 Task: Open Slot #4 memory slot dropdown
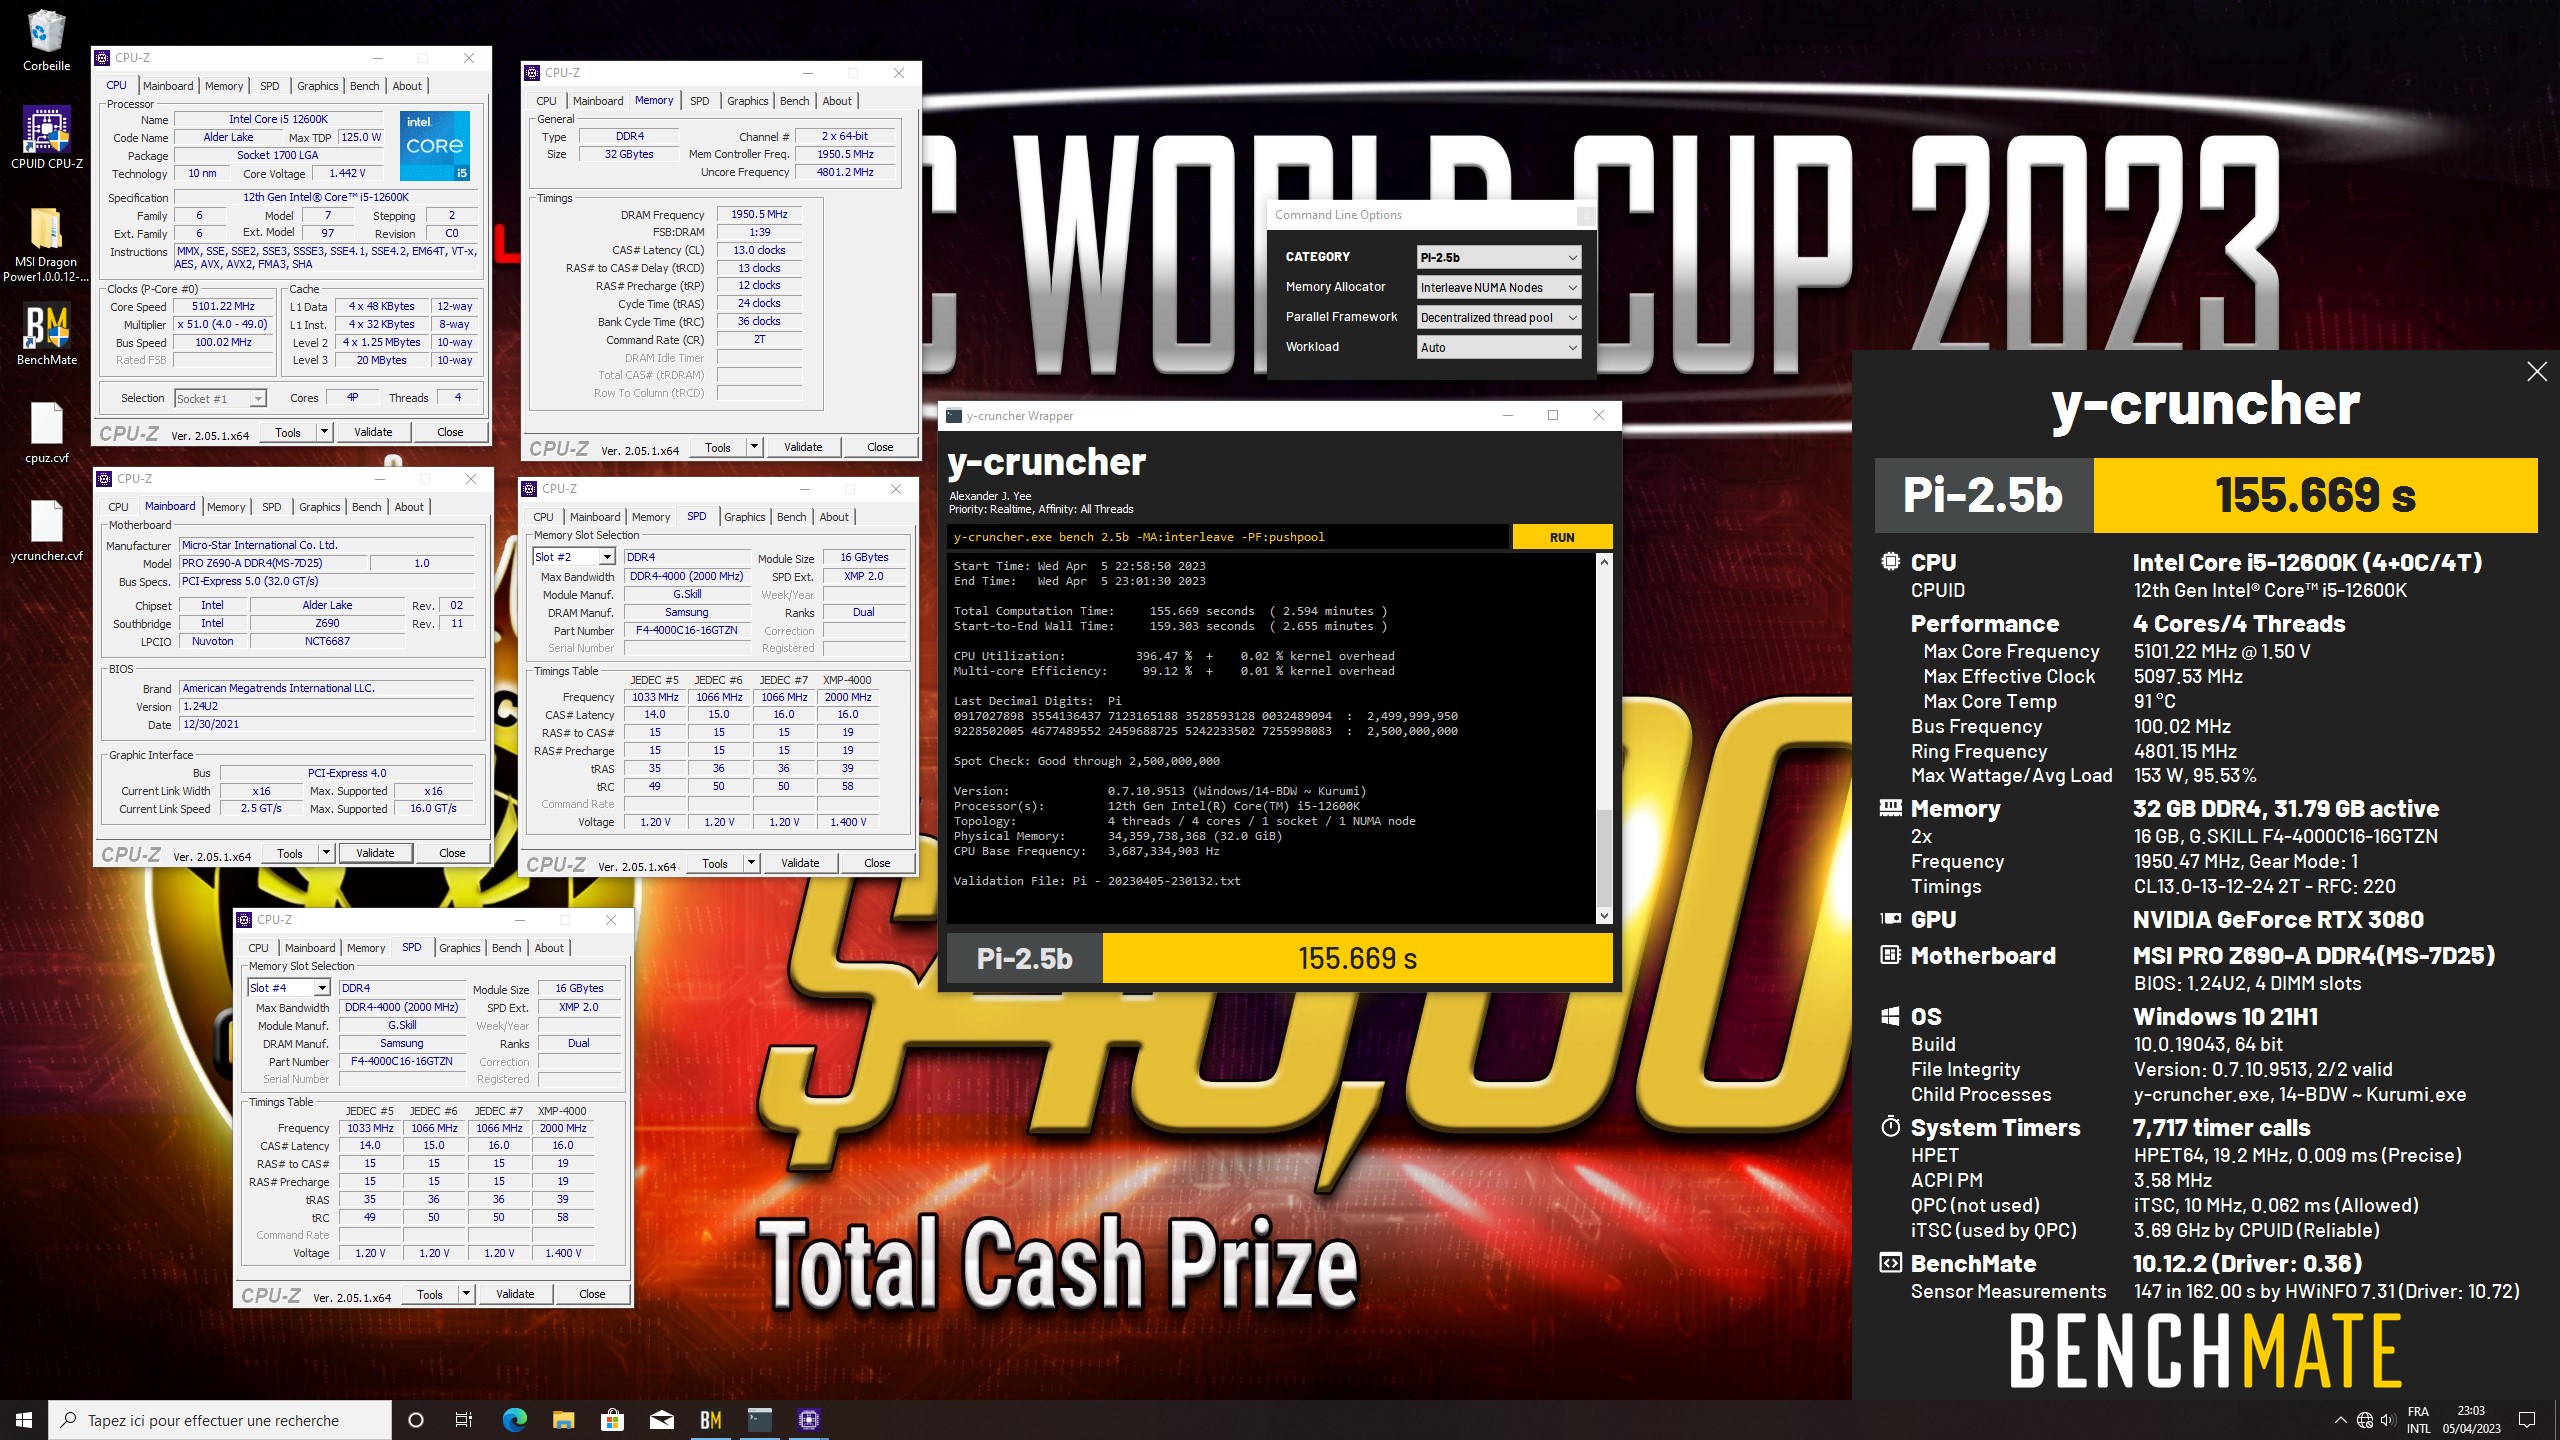[289, 988]
